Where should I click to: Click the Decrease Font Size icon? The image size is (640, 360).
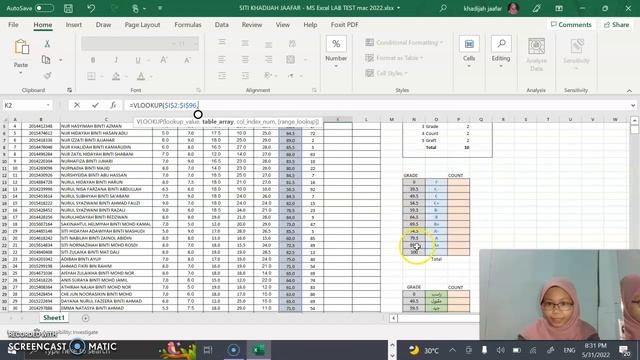(187, 60)
